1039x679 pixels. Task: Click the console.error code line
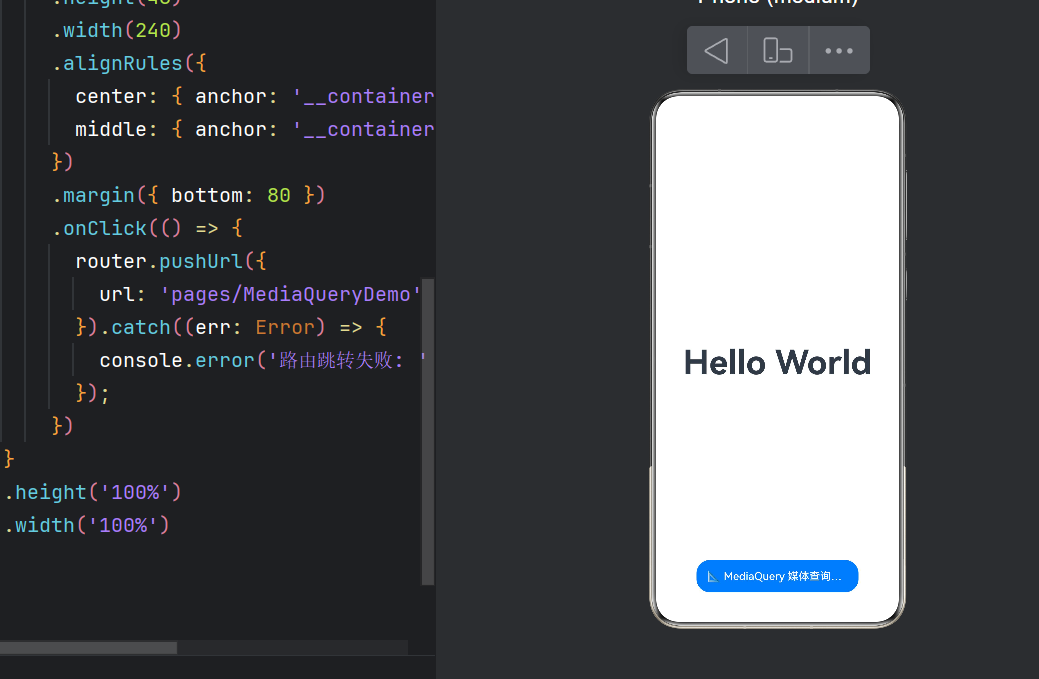(x=263, y=360)
